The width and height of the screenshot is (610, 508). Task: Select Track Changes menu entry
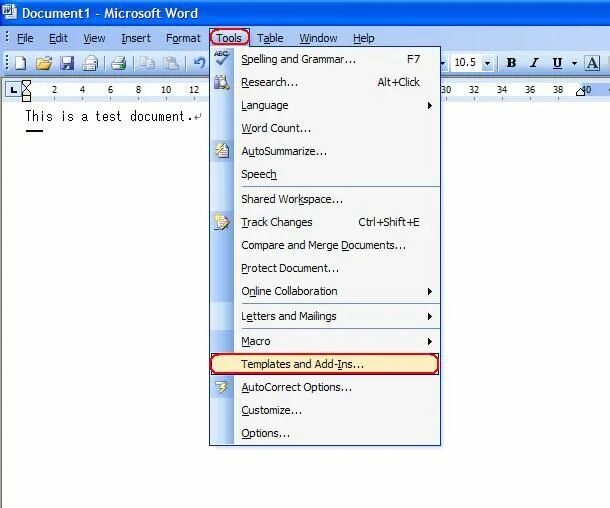(325, 222)
